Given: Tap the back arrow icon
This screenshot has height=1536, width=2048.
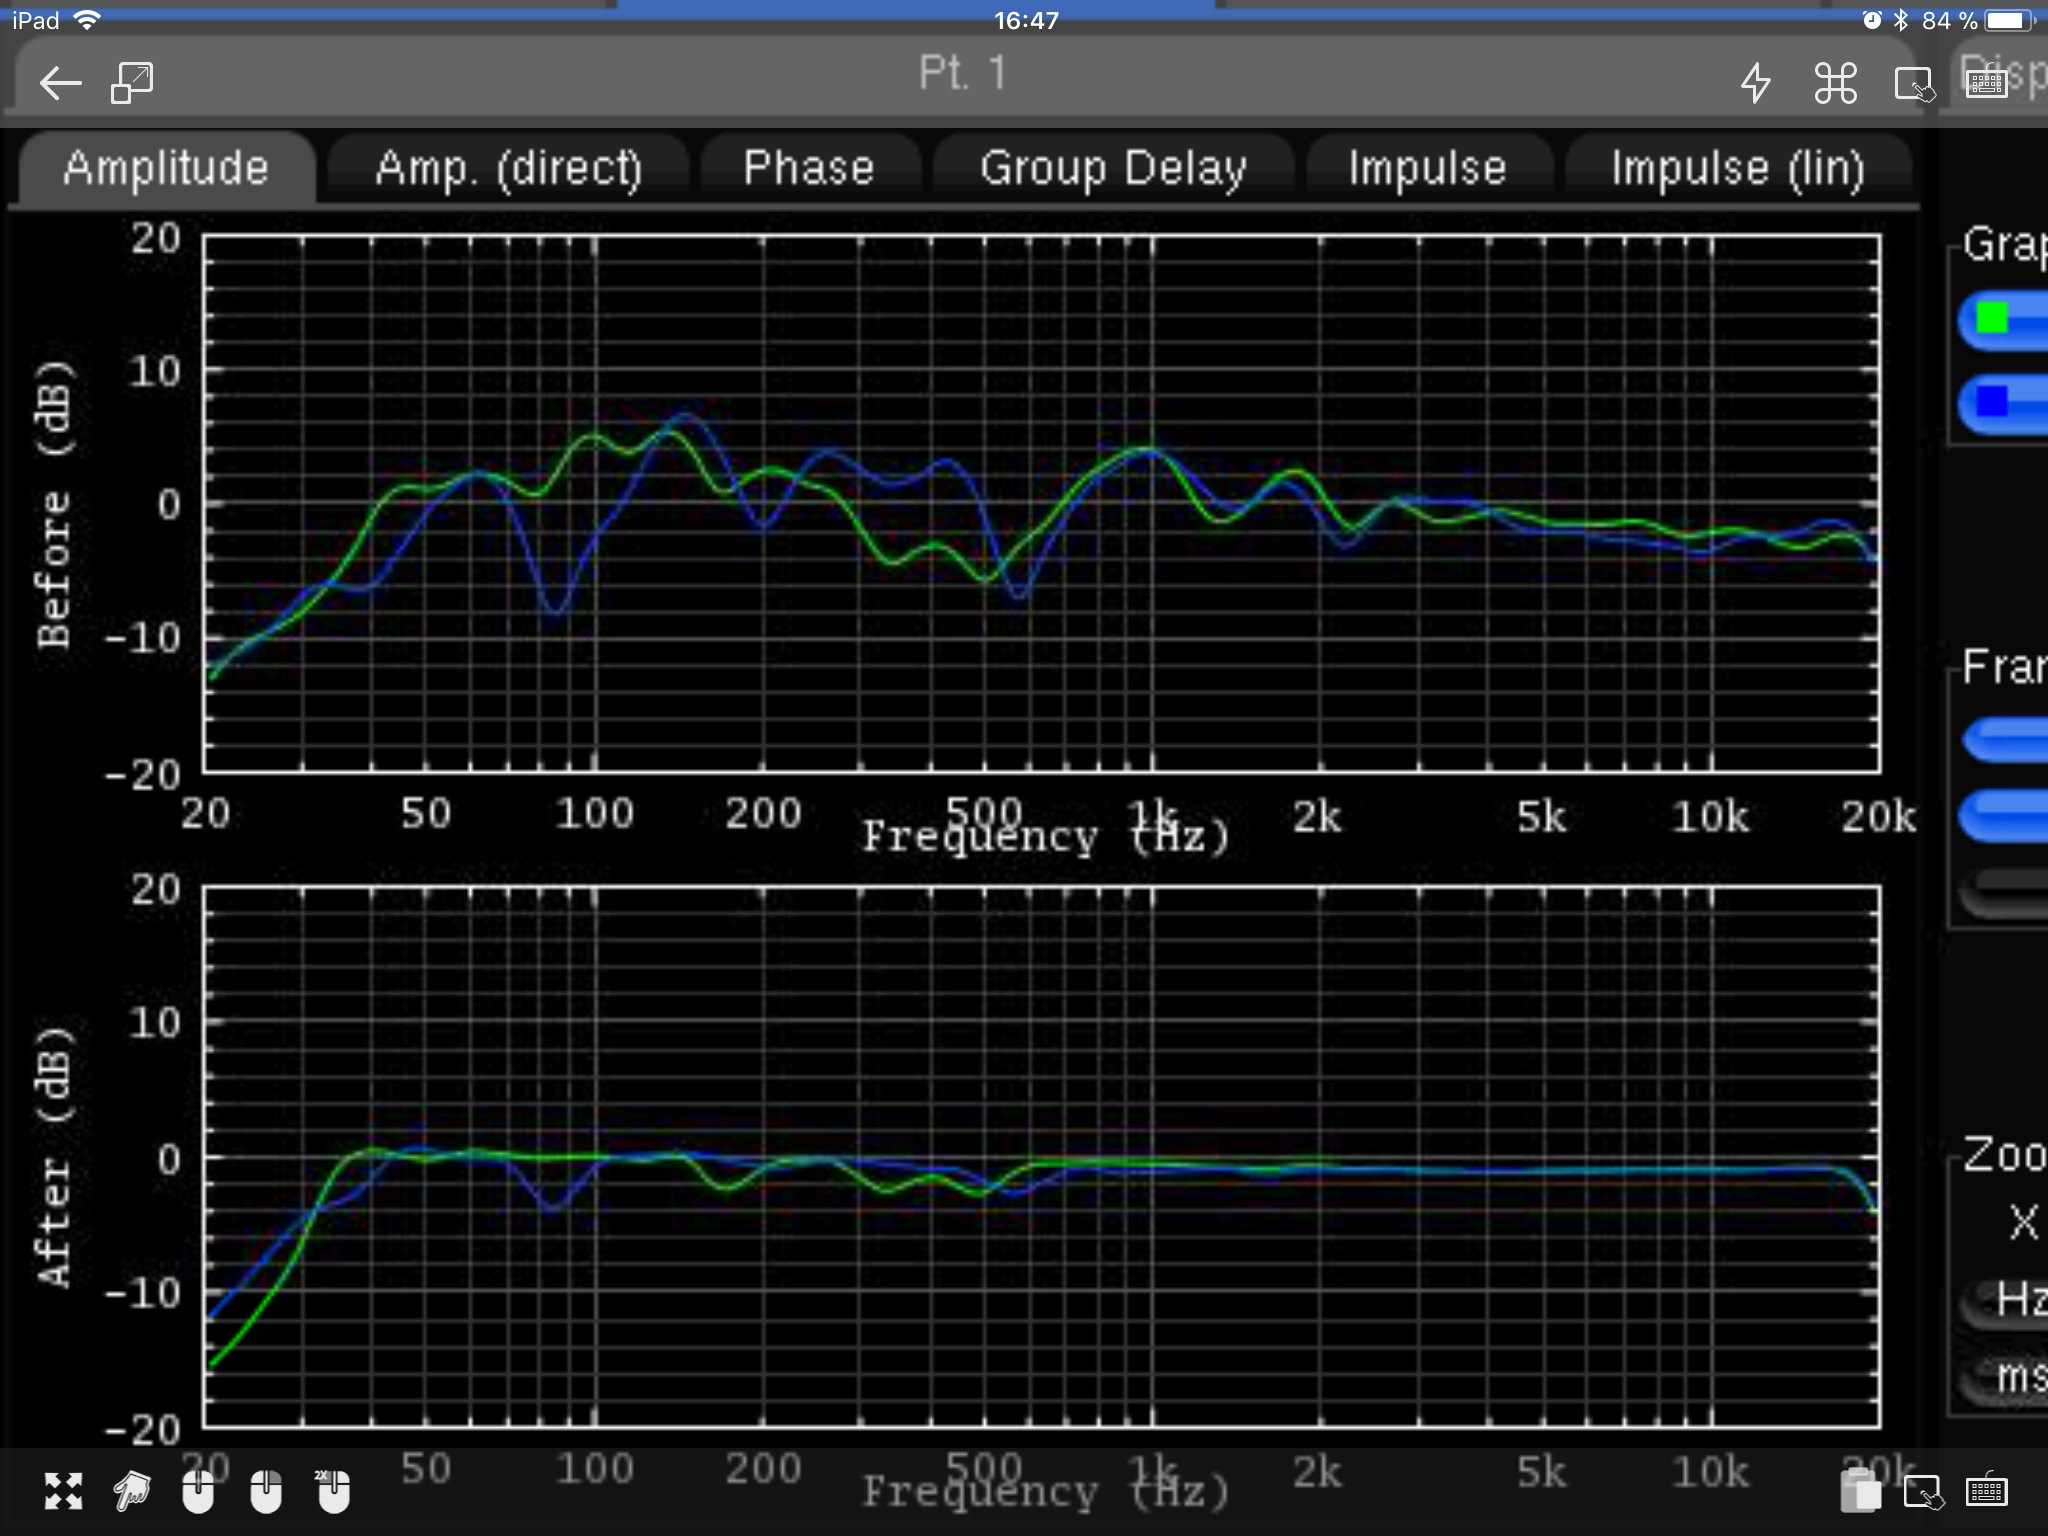Looking at the screenshot, I should [60, 83].
